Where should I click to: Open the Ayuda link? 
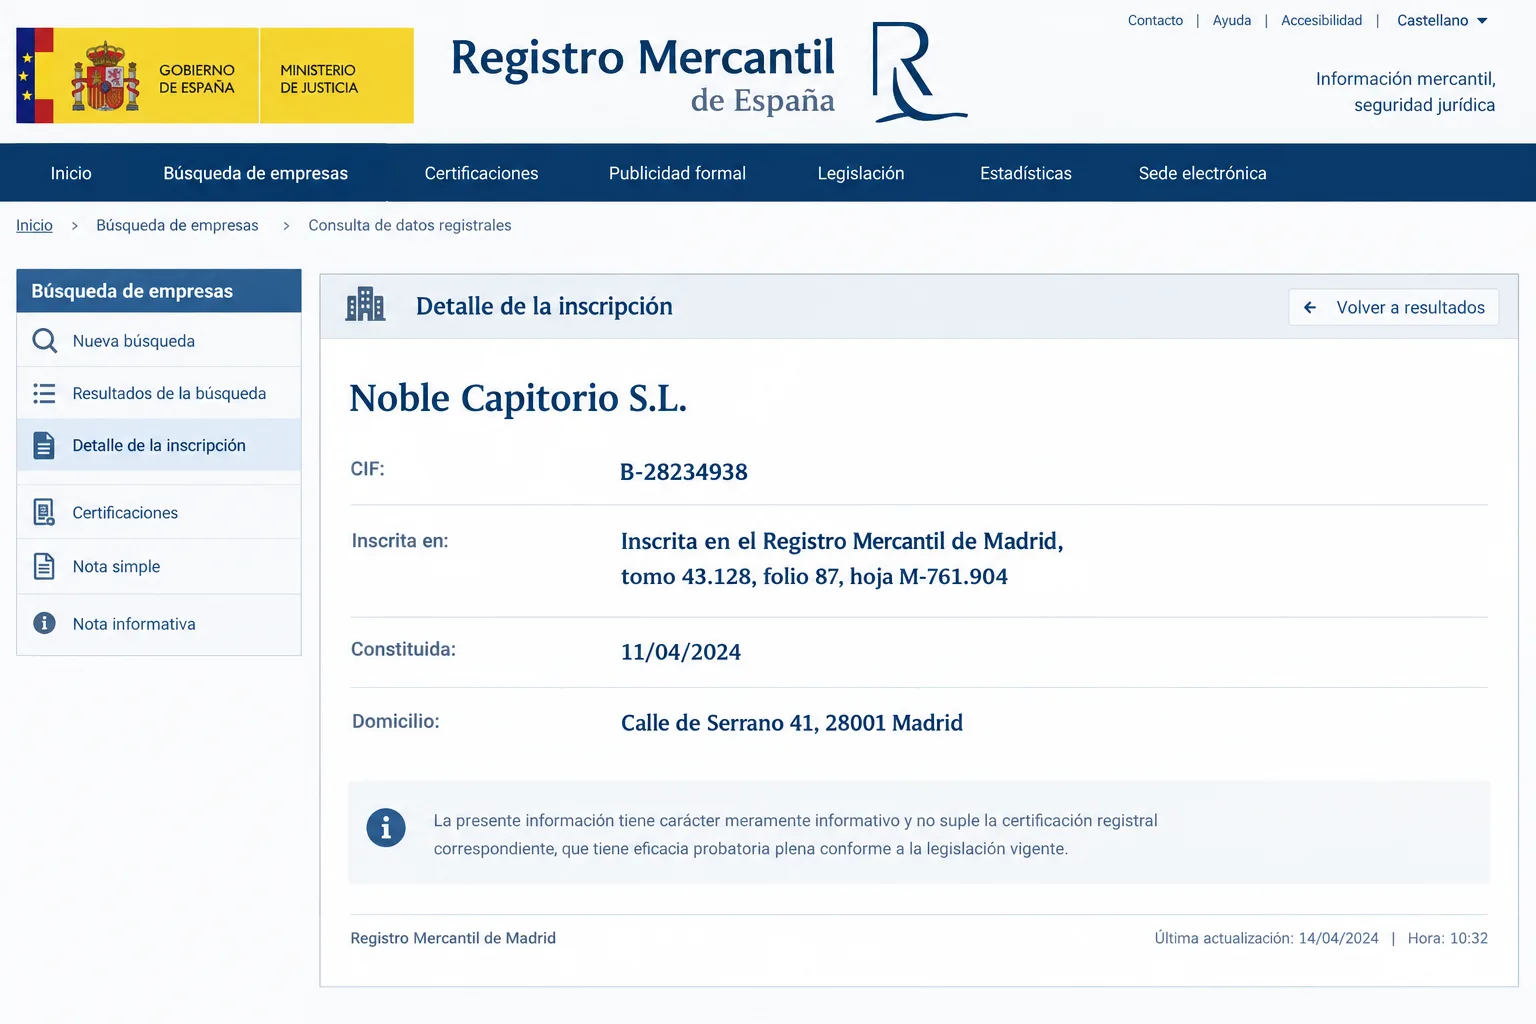click(1232, 20)
